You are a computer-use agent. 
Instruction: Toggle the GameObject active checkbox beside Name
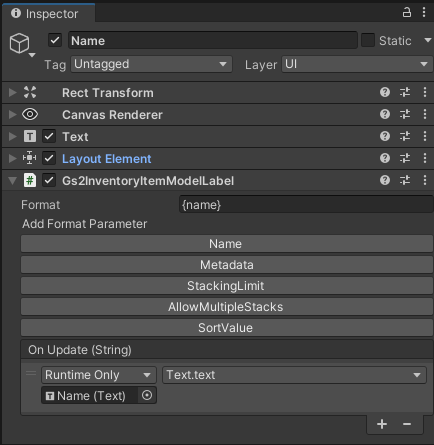(55, 41)
